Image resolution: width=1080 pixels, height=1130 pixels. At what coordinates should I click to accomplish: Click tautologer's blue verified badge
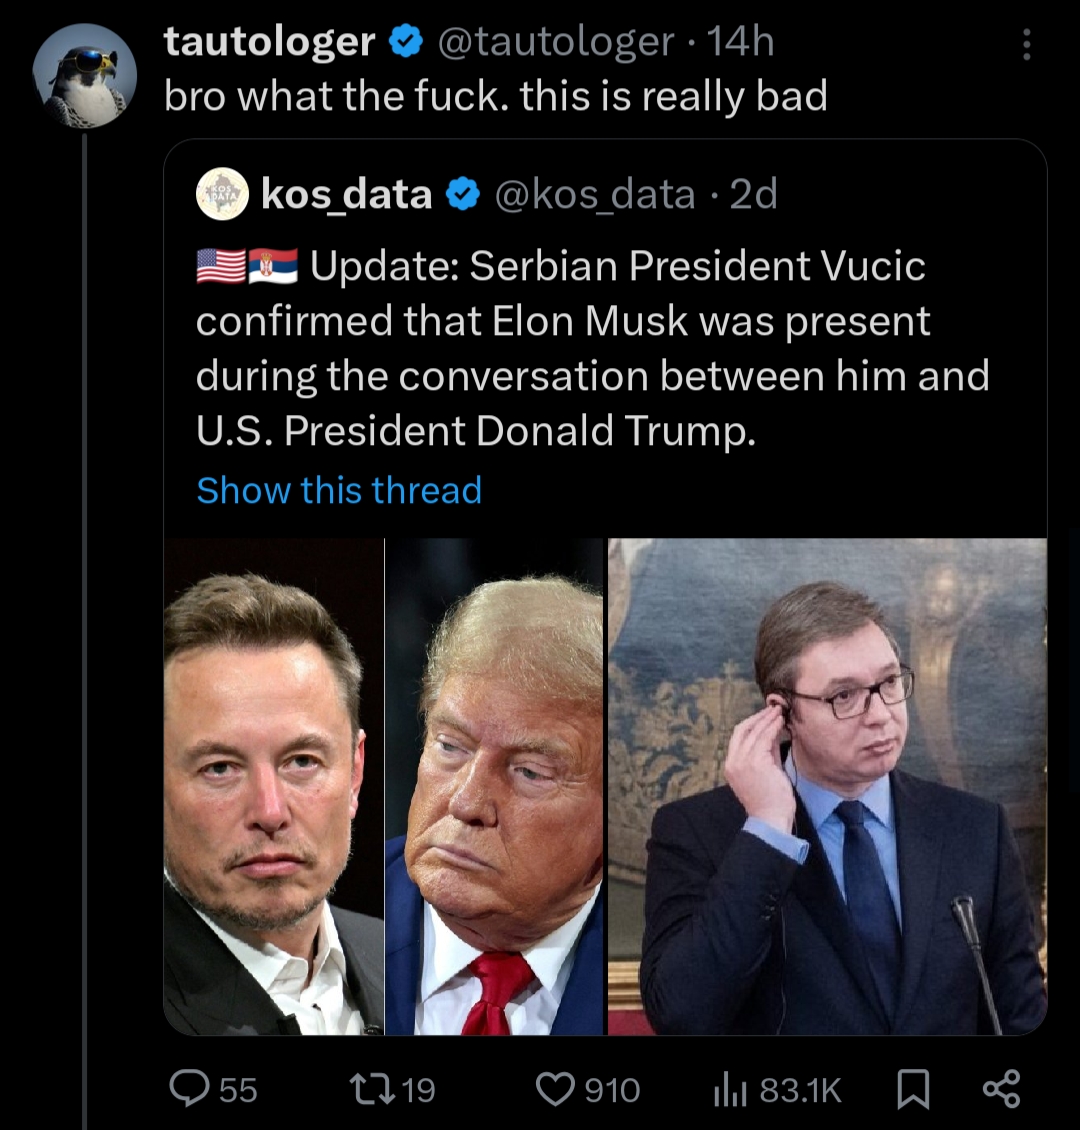click(x=404, y=42)
